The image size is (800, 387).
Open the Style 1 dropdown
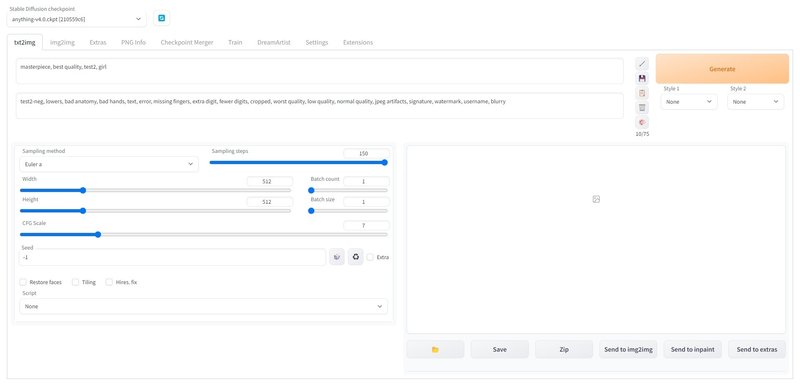click(x=689, y=101)
